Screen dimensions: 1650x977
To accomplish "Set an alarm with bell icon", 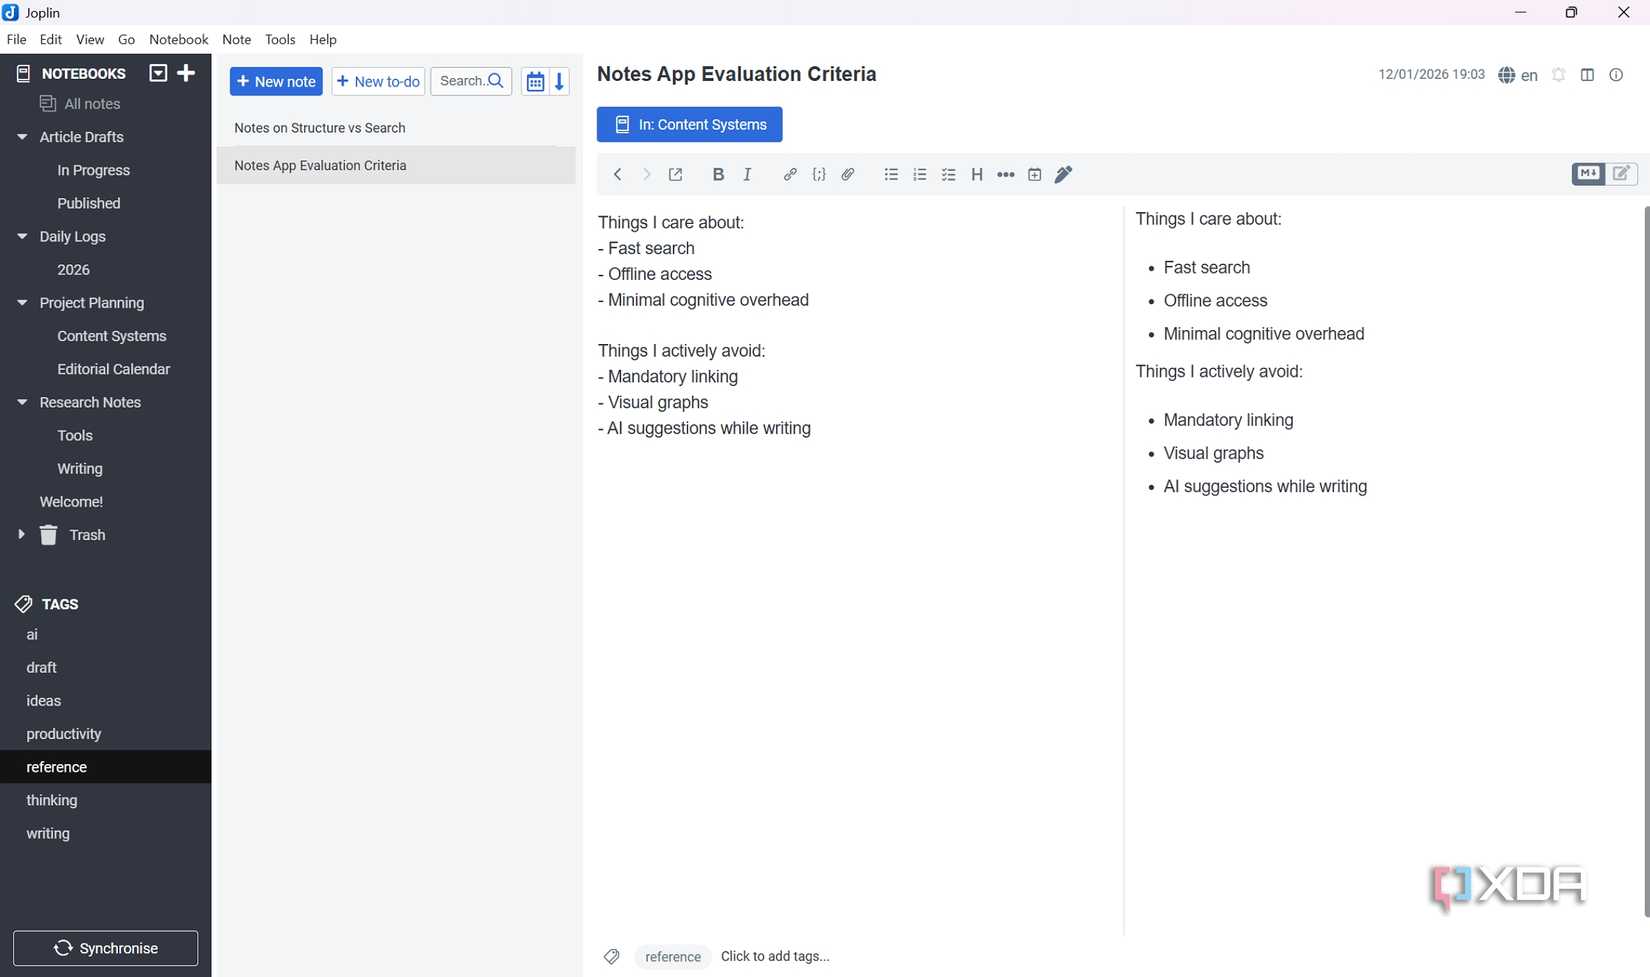I will coord(1559,75).
